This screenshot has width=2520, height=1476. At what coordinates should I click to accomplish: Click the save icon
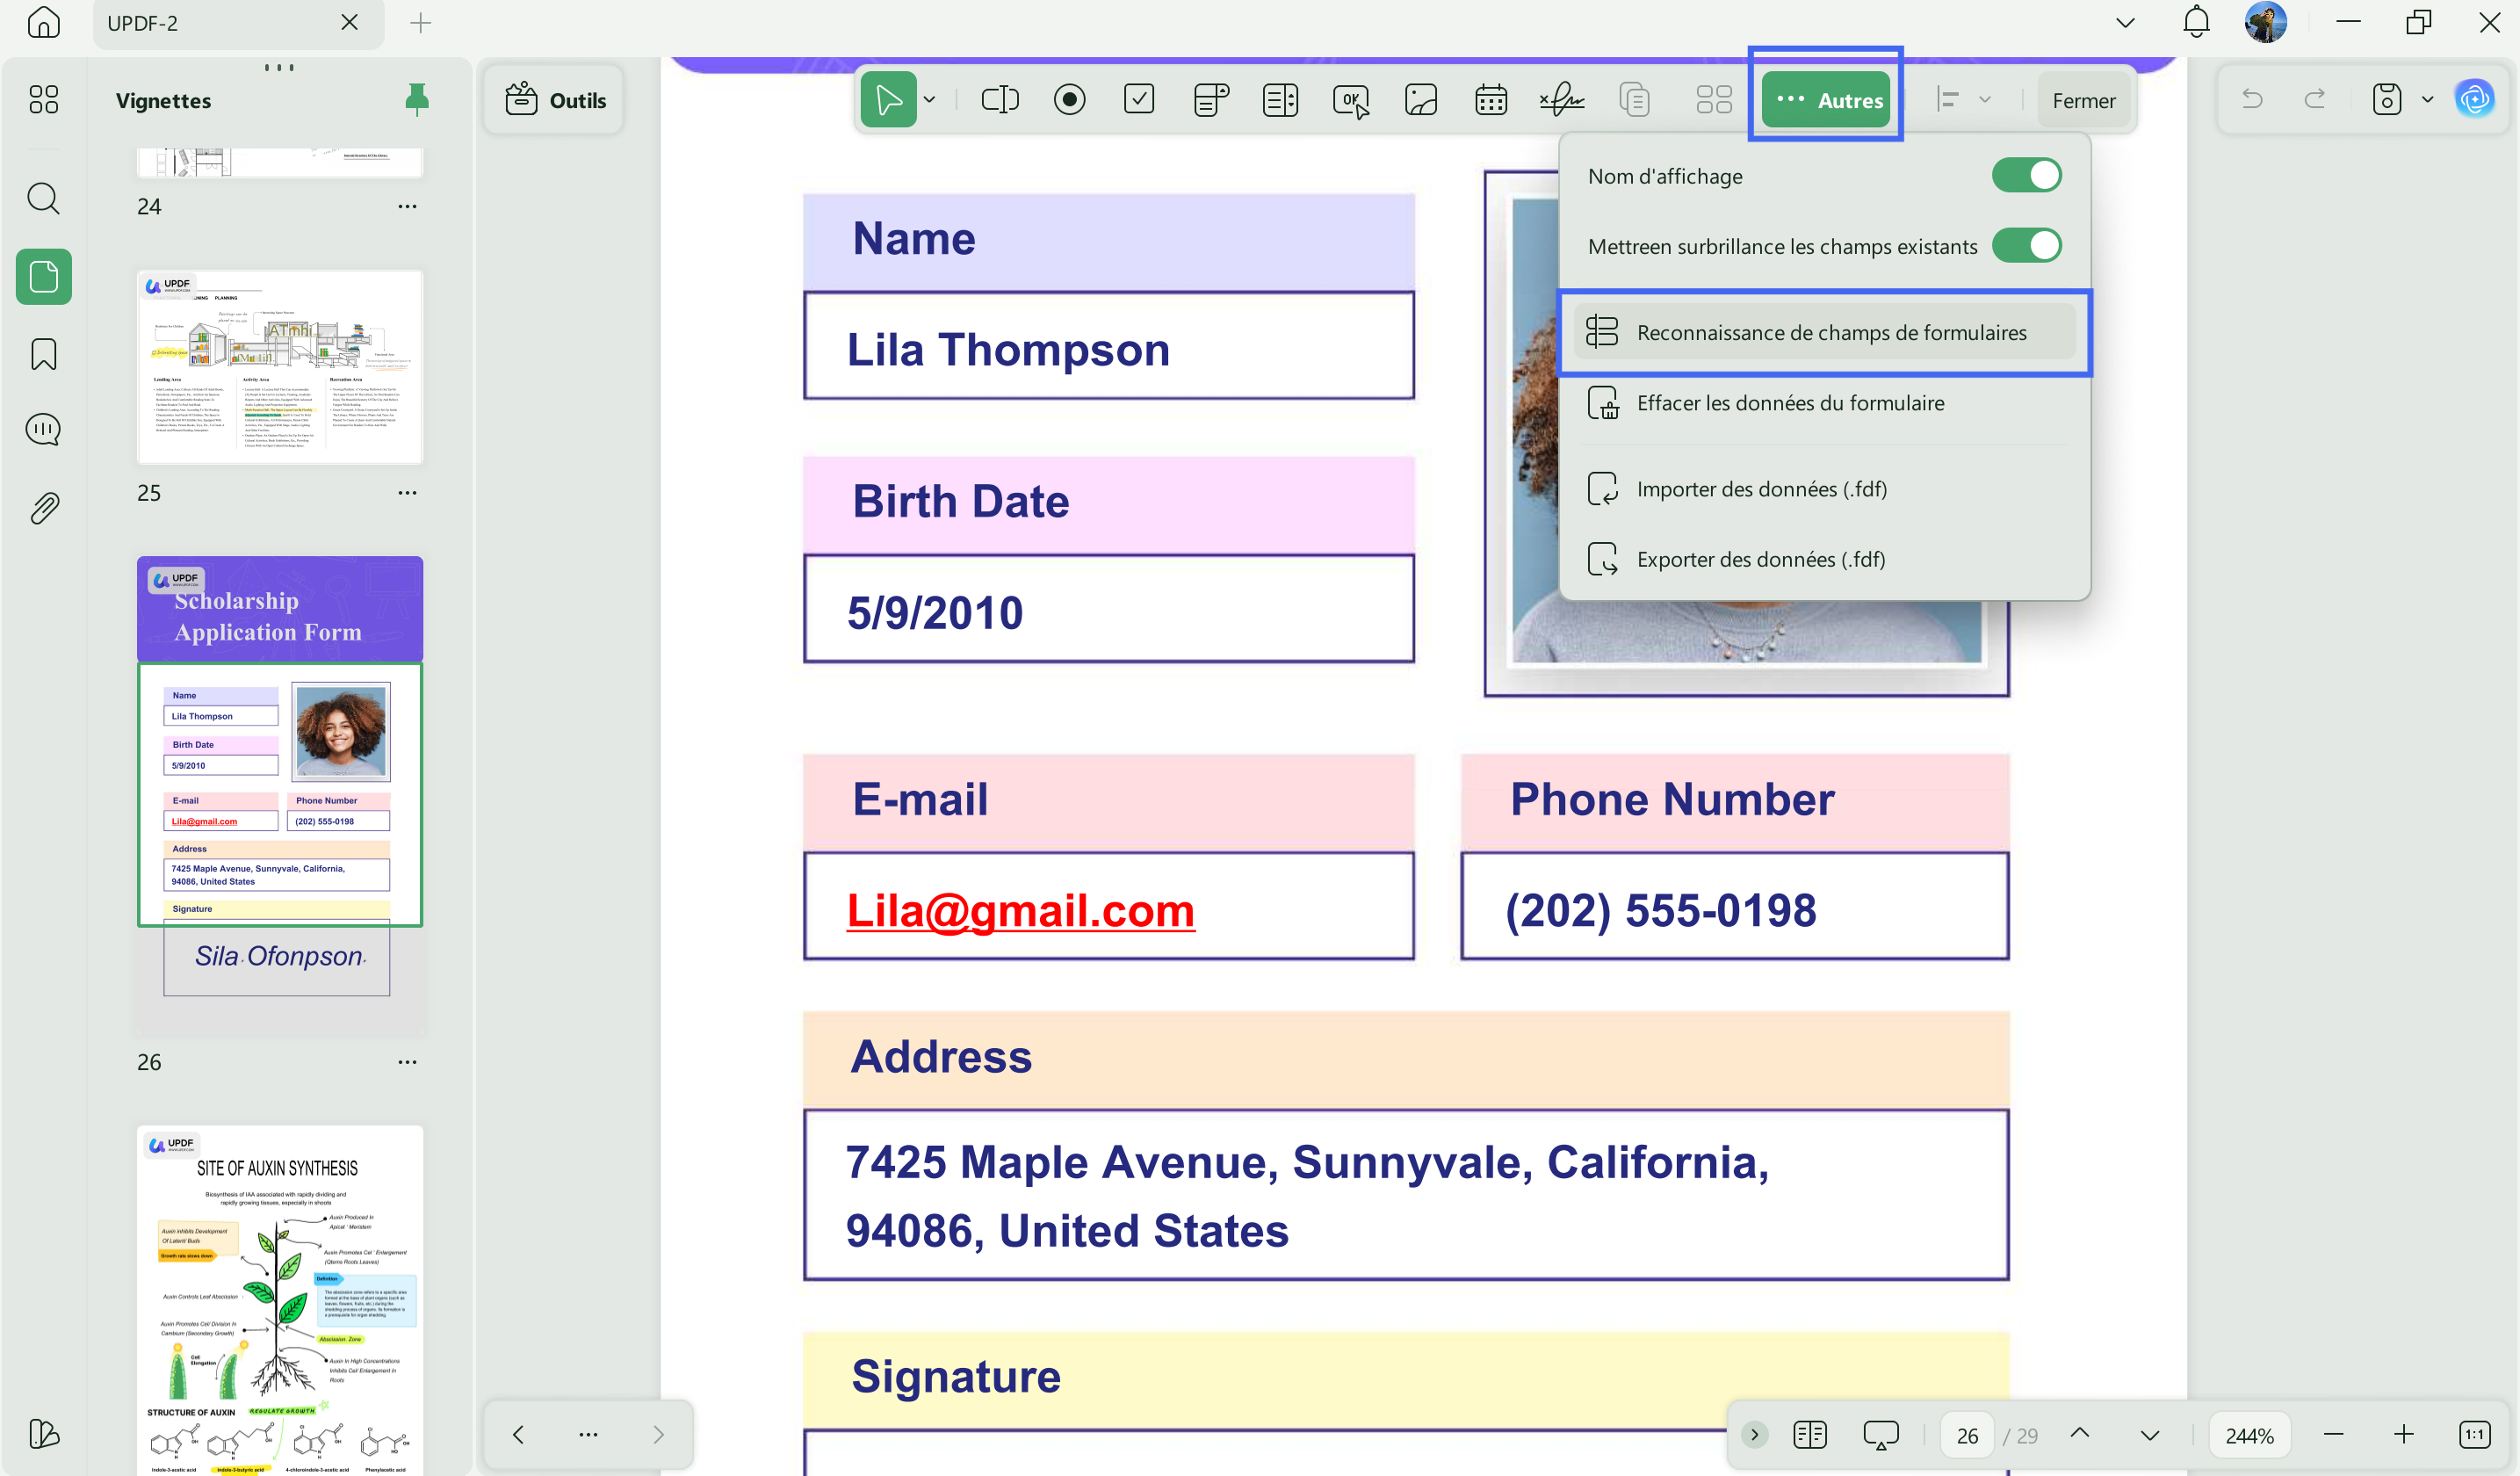2386,99
